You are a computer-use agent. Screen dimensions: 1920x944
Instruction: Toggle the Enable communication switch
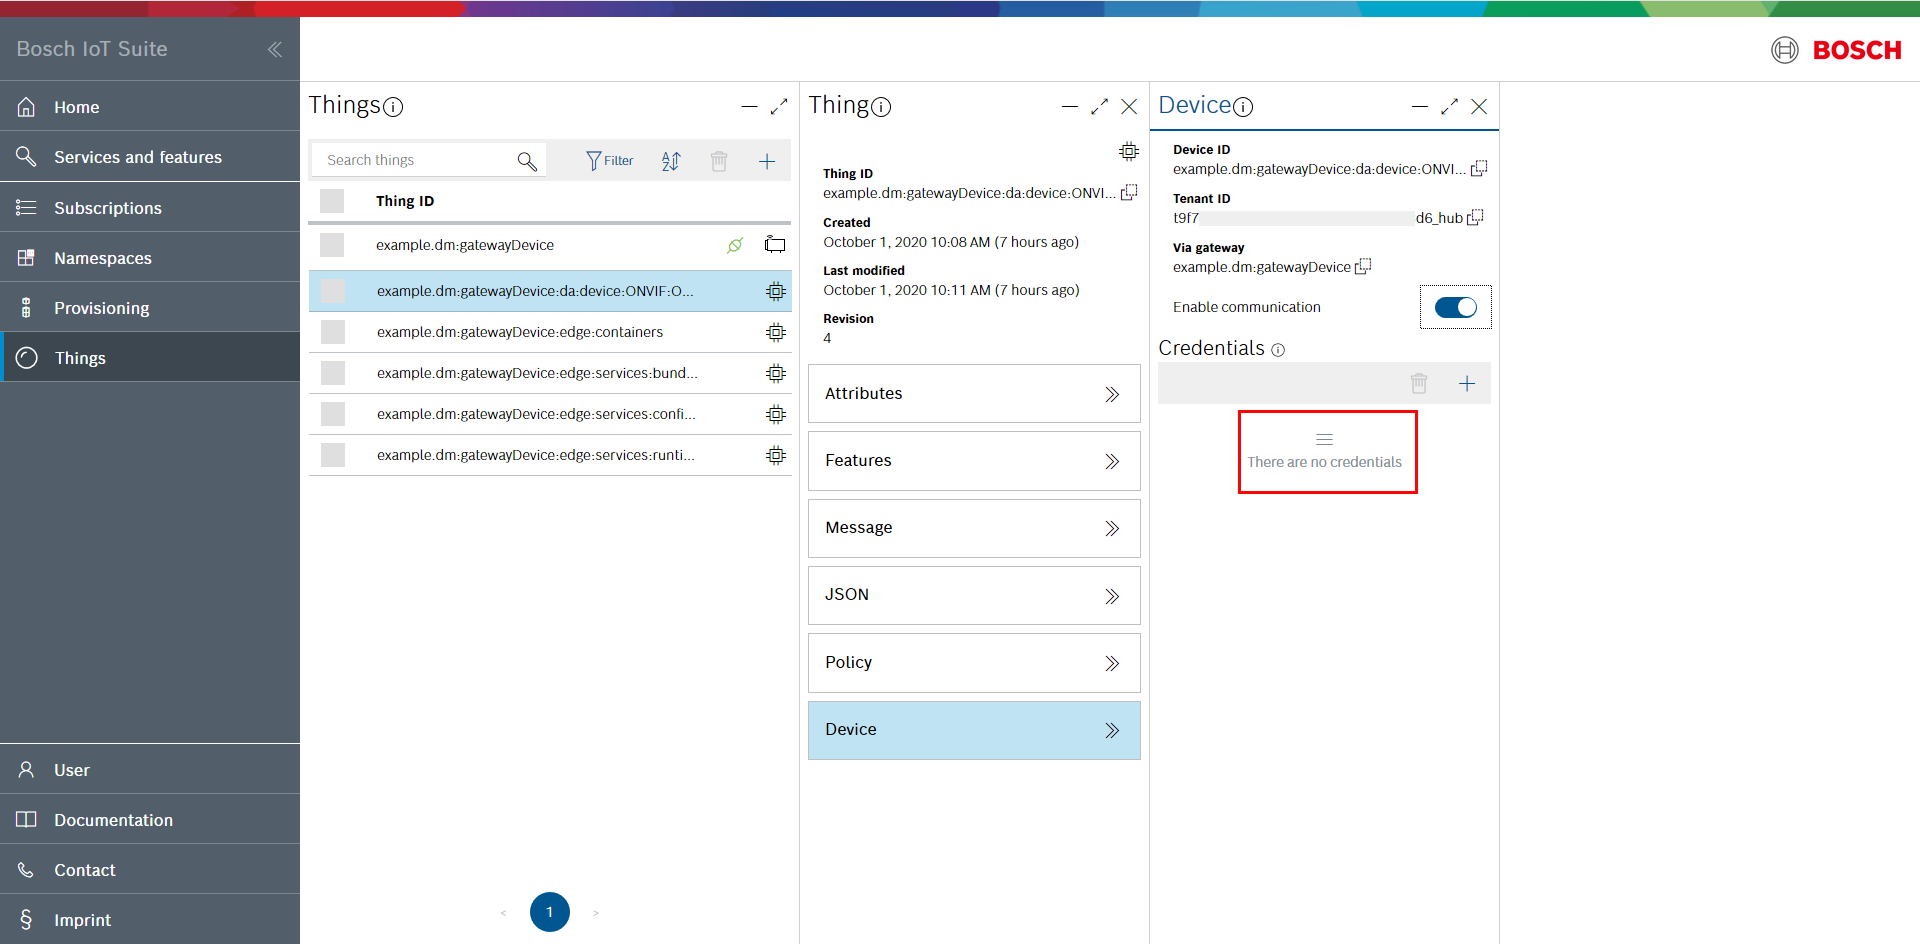[x=1456, y=307]
